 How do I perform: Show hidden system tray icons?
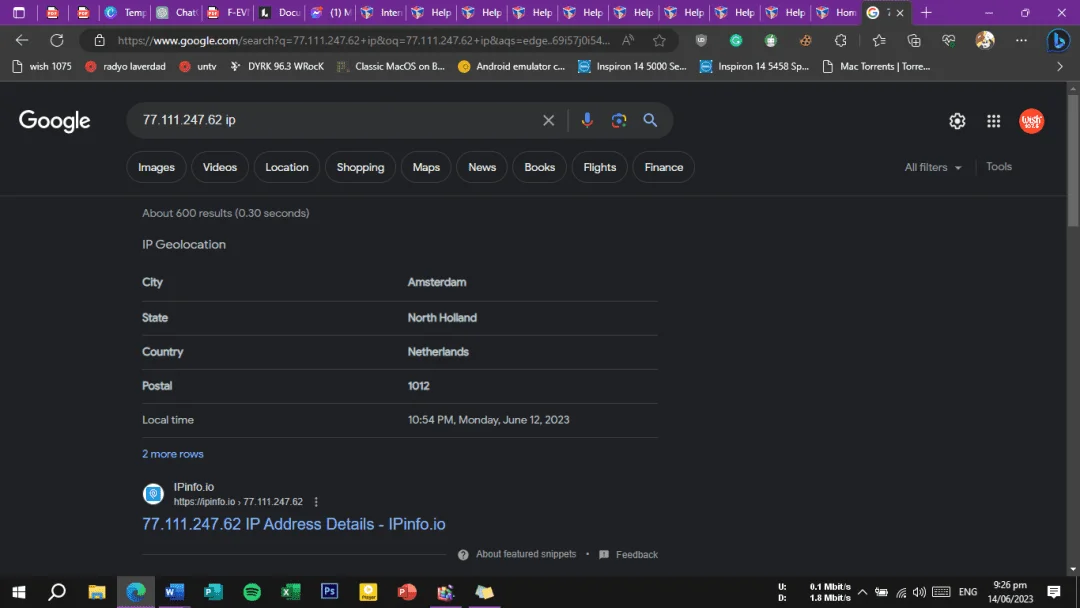pos(862,592)
